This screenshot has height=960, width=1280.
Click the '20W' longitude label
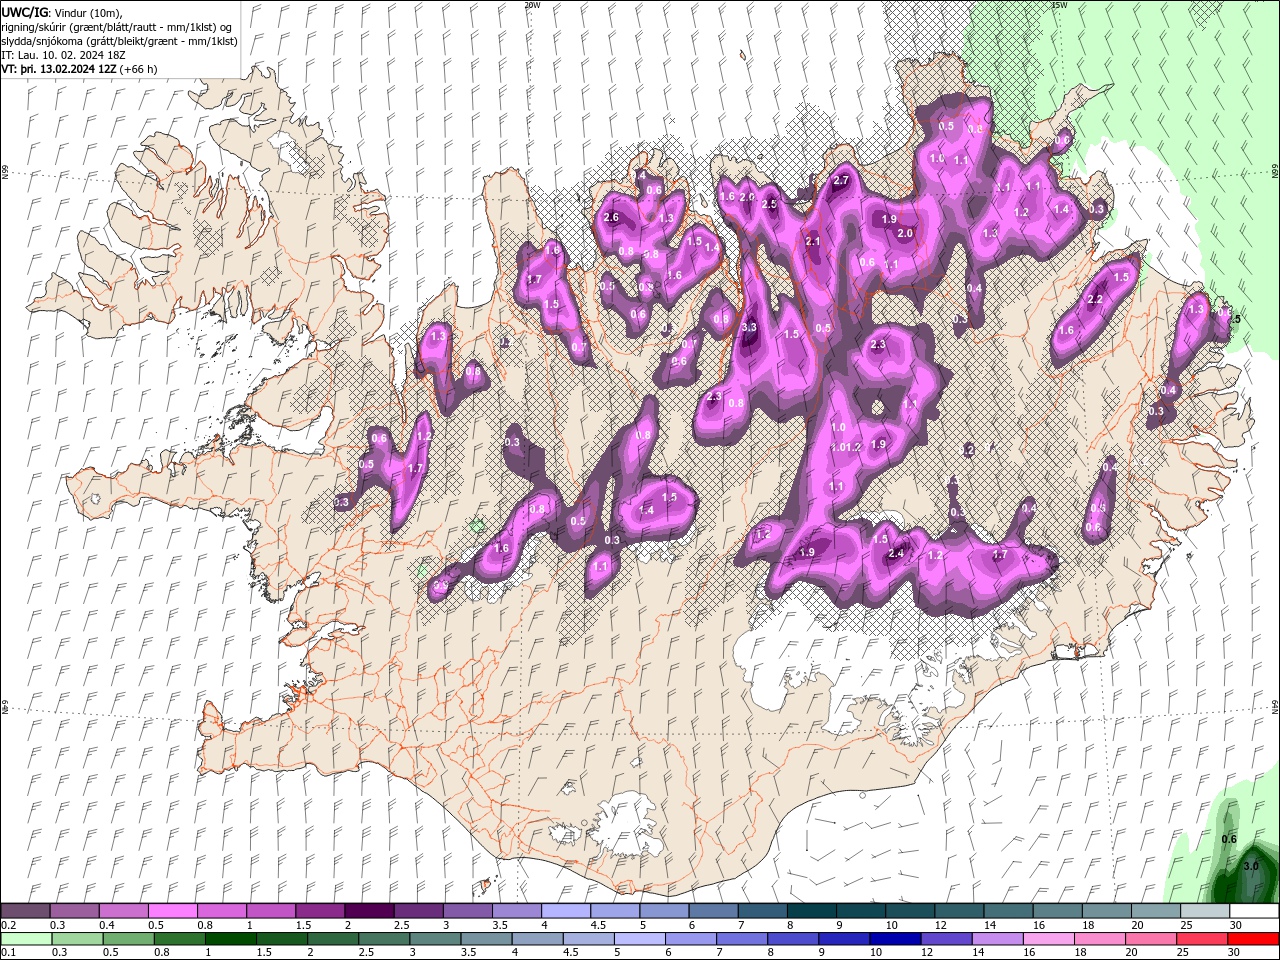click(x=532, y=5)
